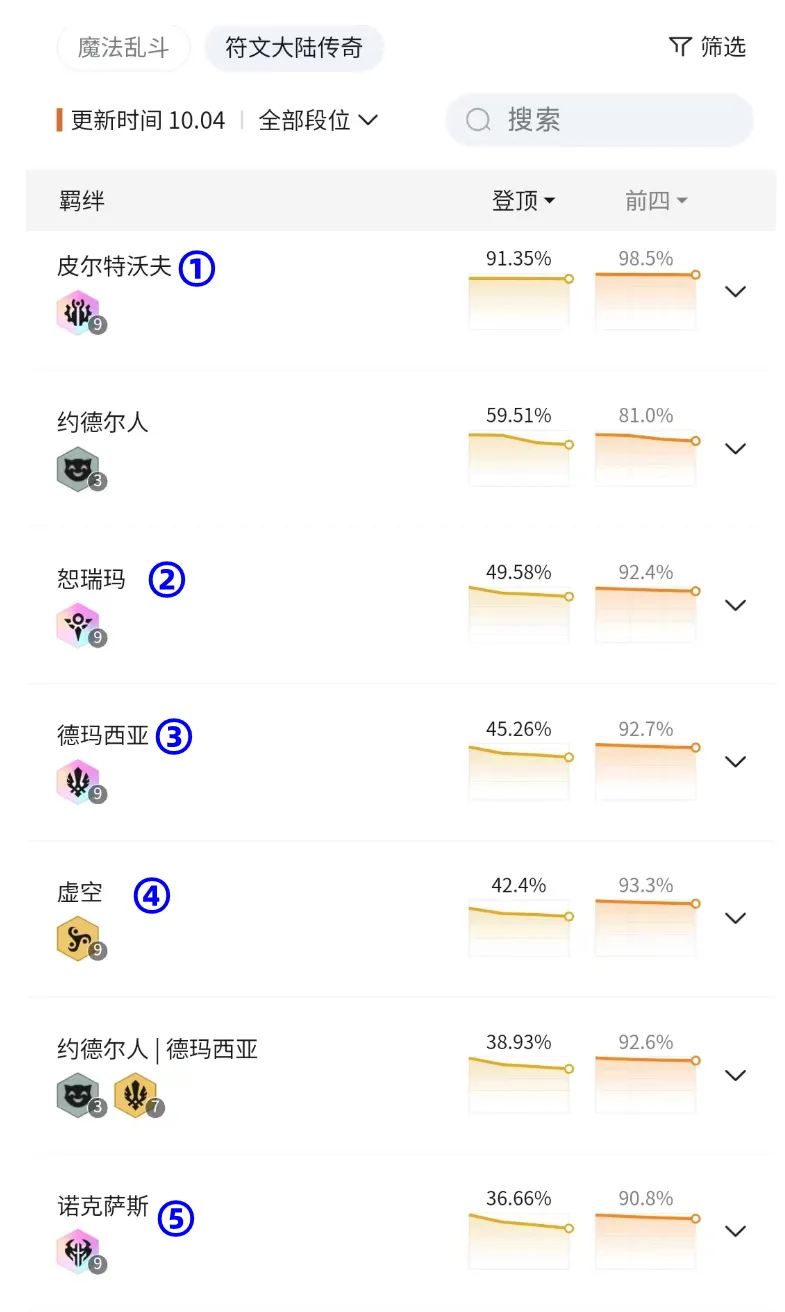This screenshot has width=785, height=1312.
Task: Click the 虚空 gold trait icon
Action: point(78,939)
